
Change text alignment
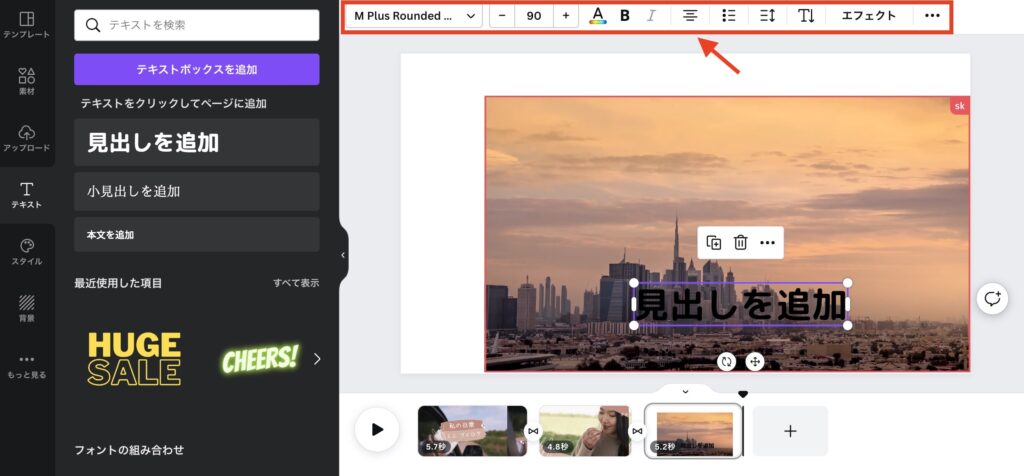[x=690, y=16]
